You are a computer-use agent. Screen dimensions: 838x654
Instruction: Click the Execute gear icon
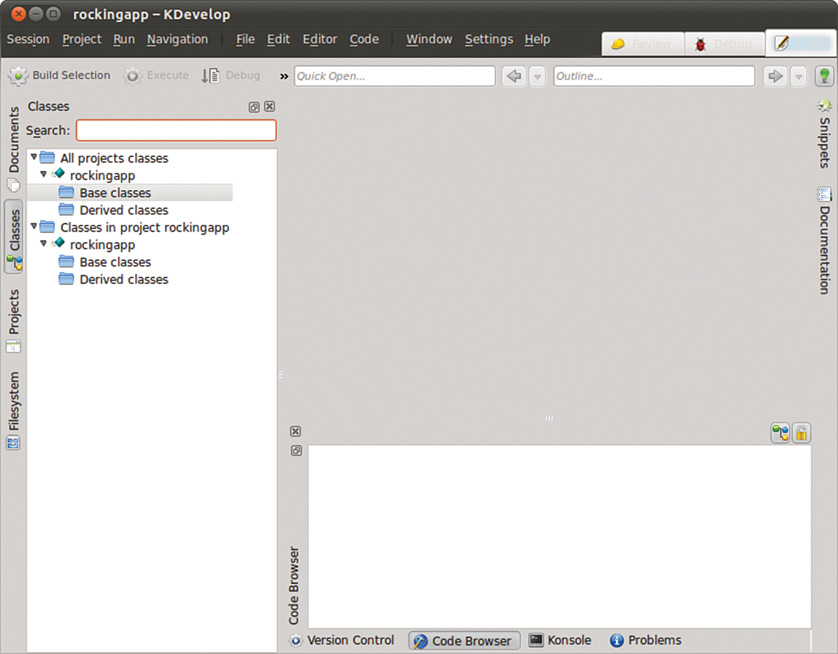133,76
